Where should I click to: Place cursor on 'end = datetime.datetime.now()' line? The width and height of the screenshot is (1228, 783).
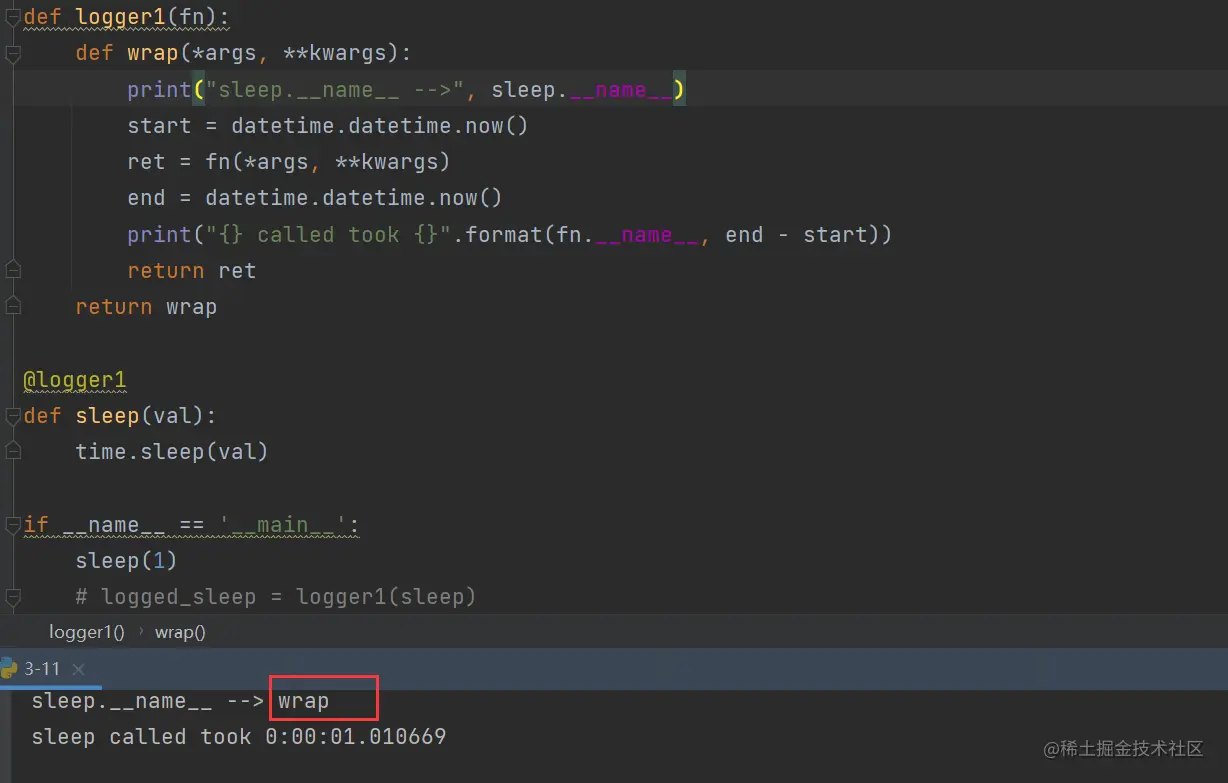315,198
